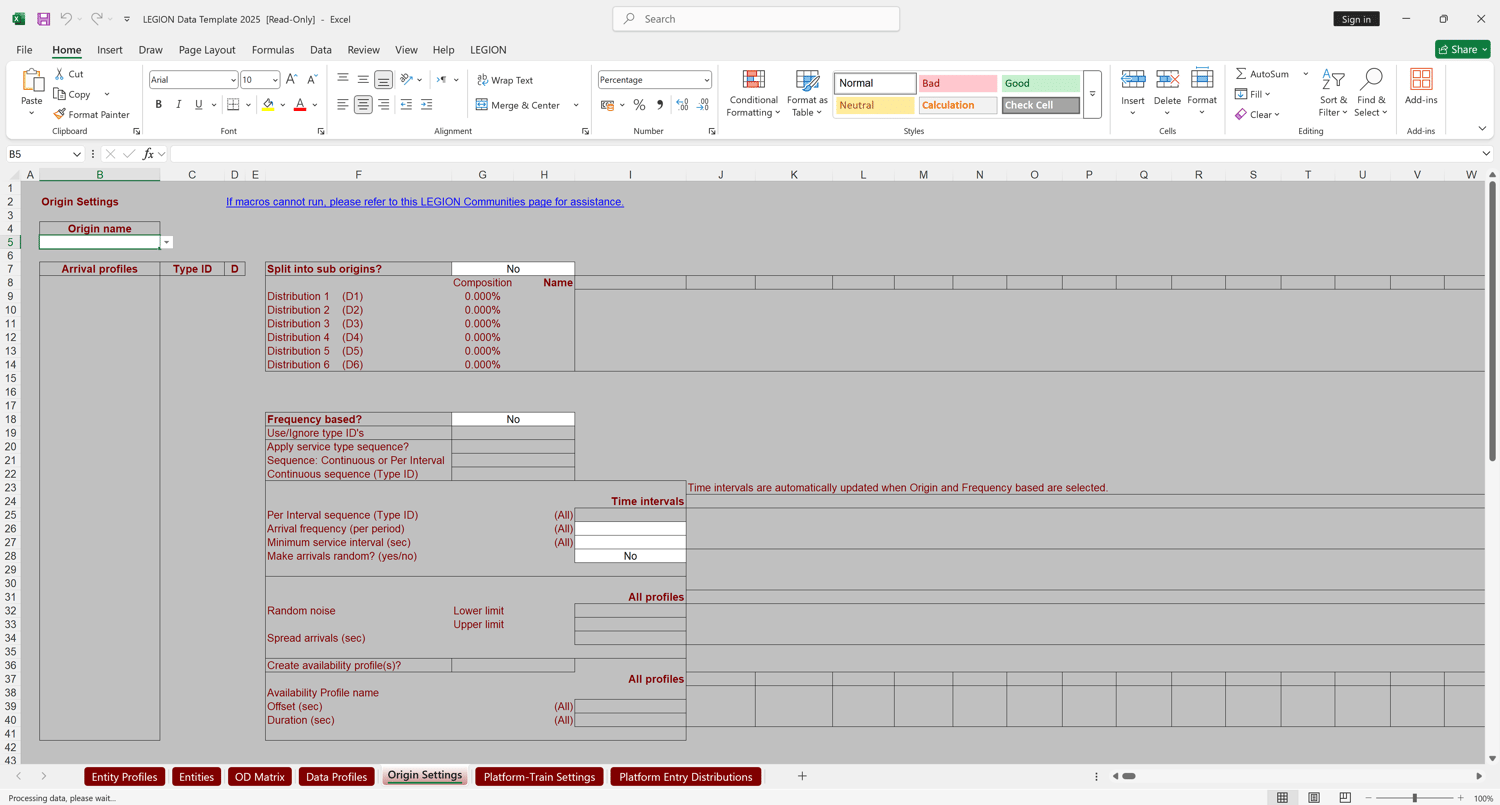Switch to the Formulas ribbon tab

(x=273, y=50)
